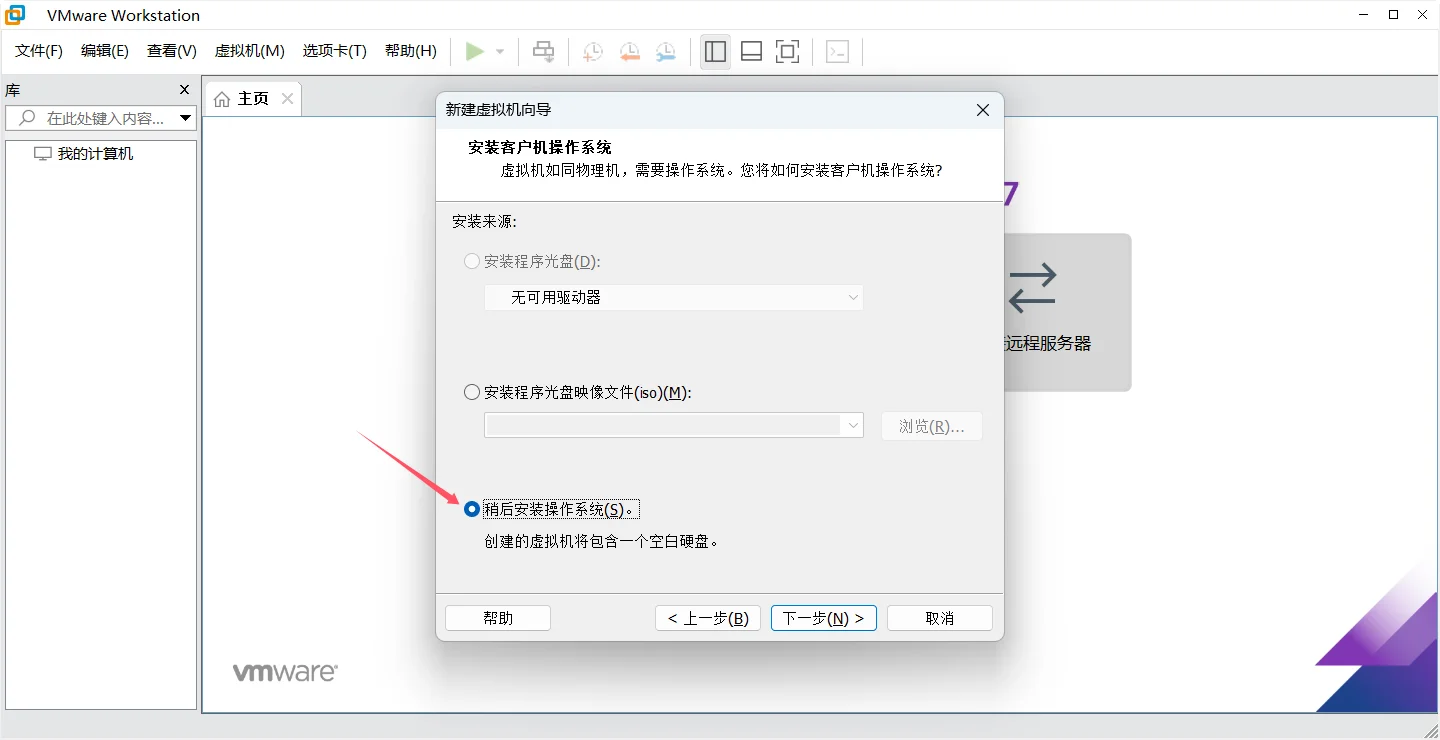Click the 安装来源: label
This screenshot has width=1440, height=740.
click(x=484, y=221)
